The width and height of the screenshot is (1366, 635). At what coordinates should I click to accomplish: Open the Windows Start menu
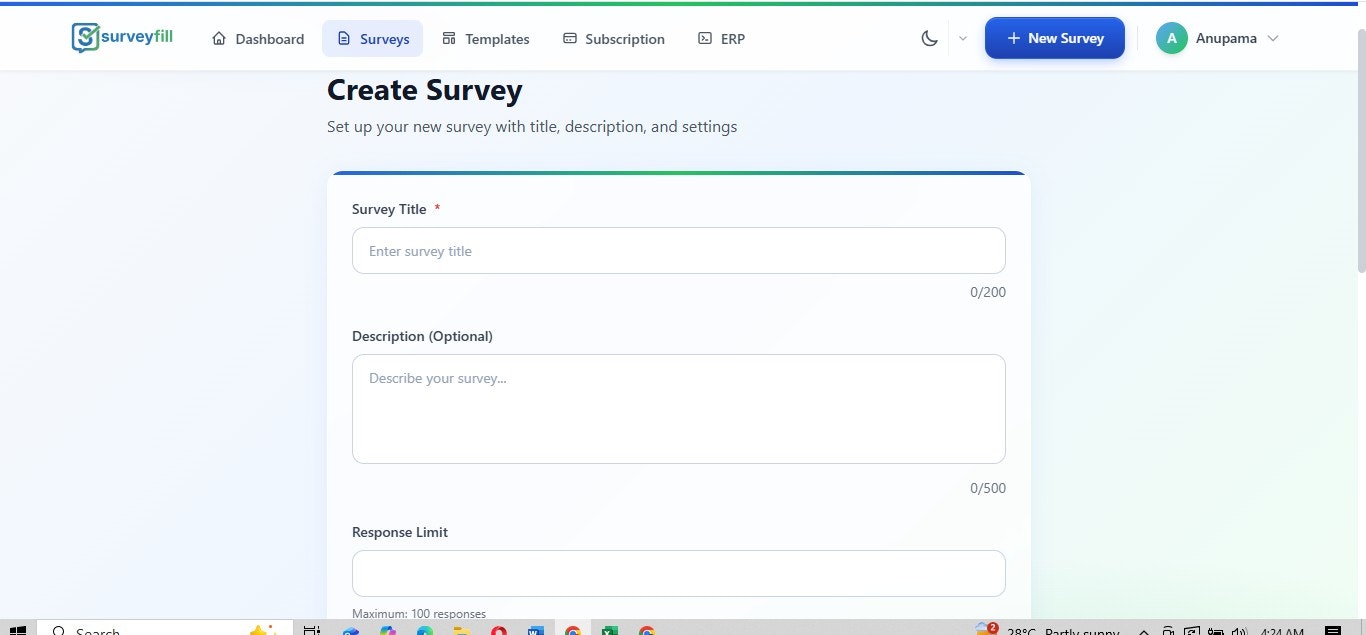[x=16, y=630]
